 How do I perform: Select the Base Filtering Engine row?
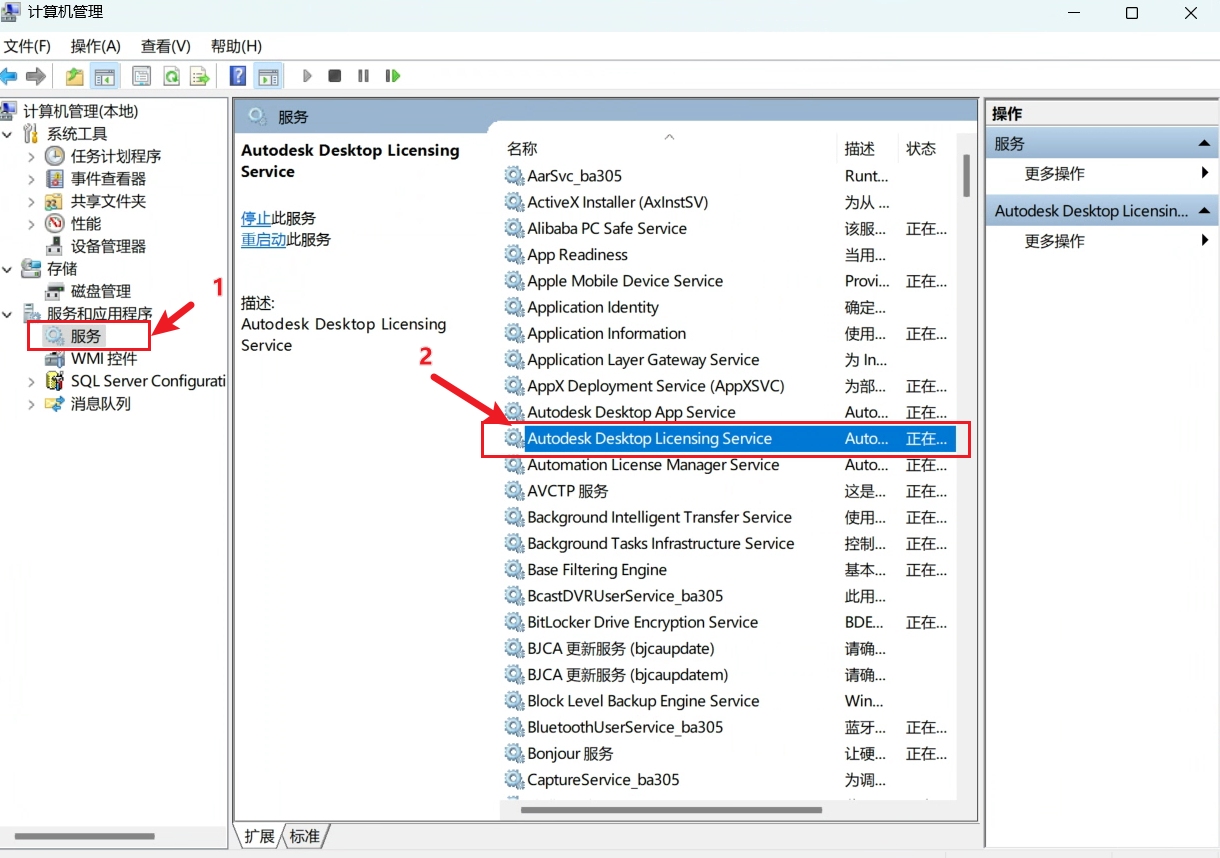click(729, 570)
